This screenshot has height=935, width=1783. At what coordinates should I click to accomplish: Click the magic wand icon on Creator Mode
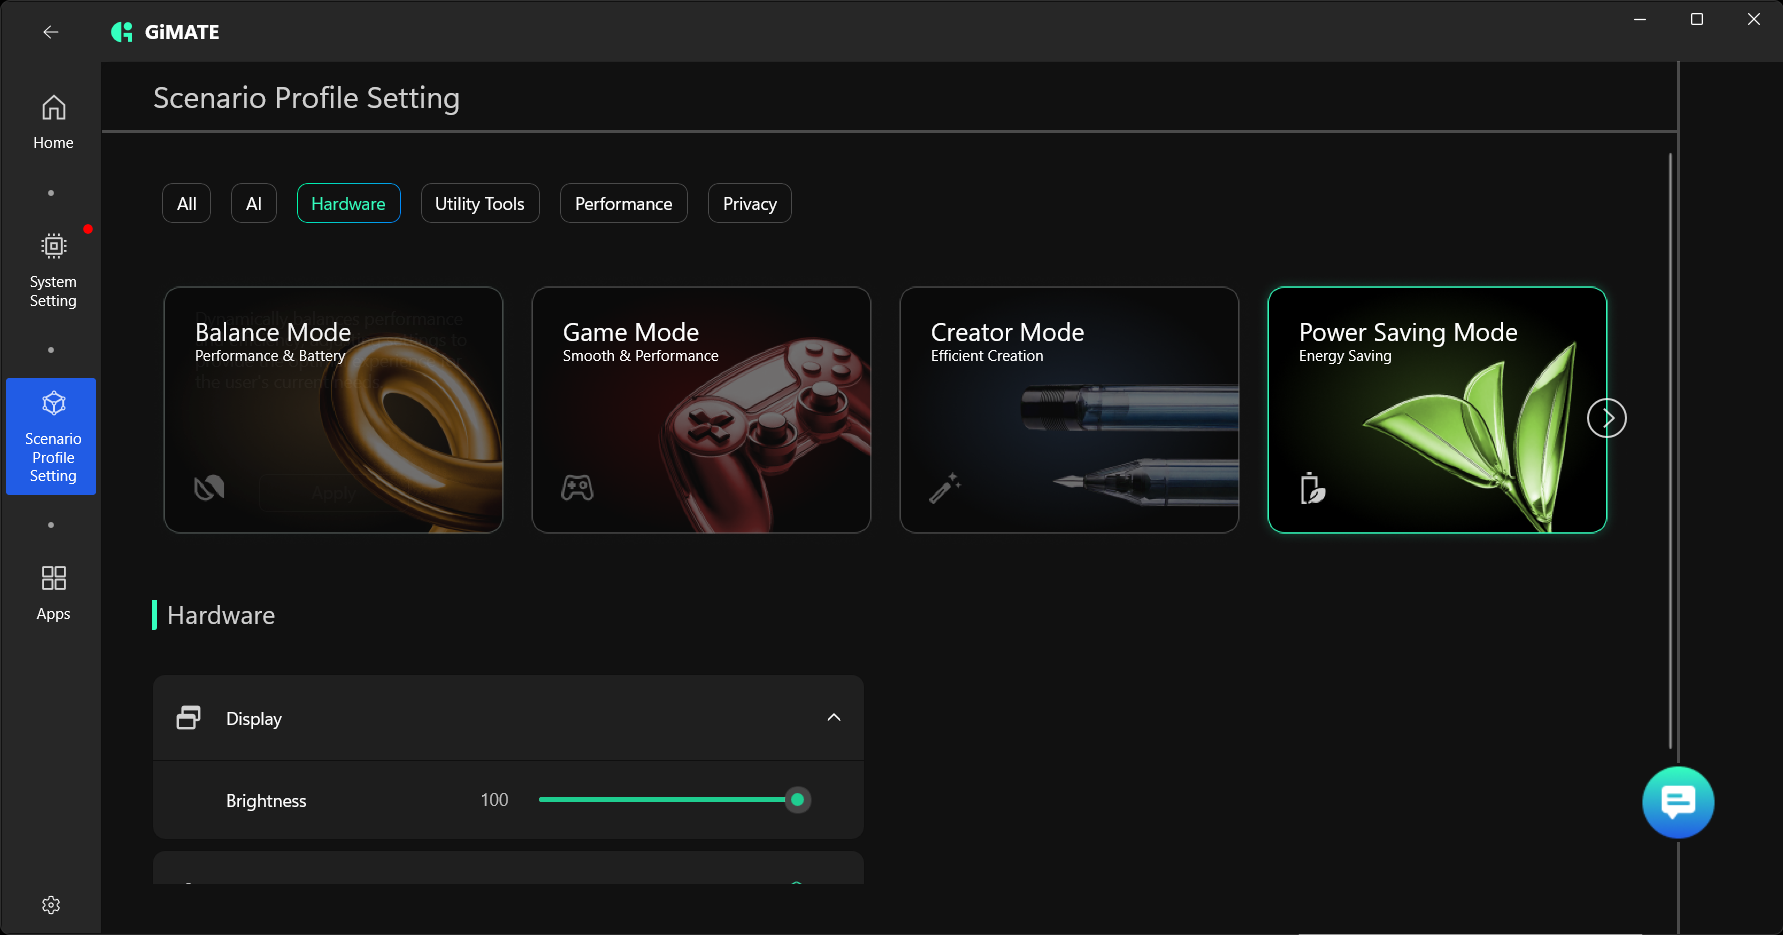coord(945,488)
